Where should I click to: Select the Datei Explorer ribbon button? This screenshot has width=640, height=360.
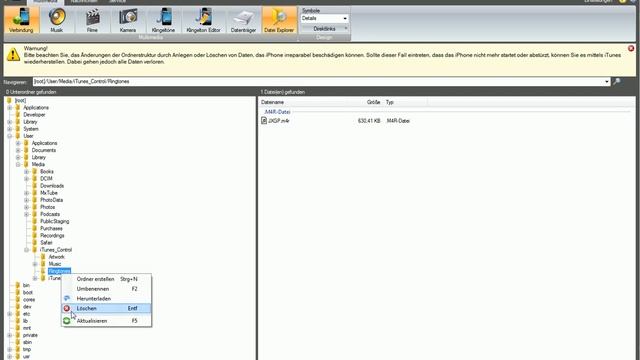(x=279, y=20)
